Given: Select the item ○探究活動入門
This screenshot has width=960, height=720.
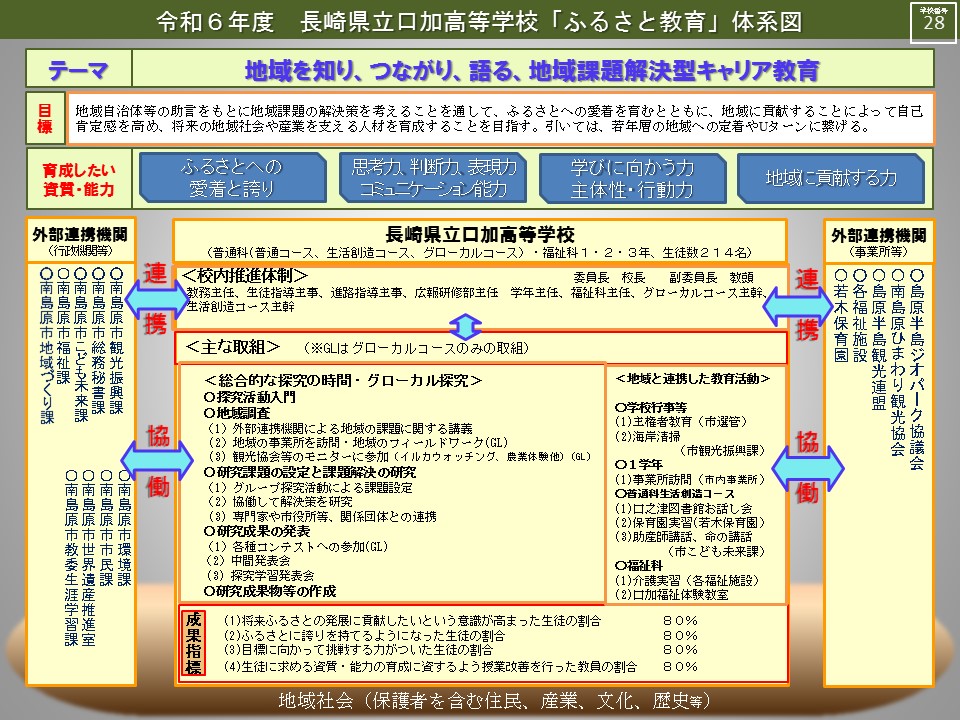Looking at the screenshot, I should [250, 397].
